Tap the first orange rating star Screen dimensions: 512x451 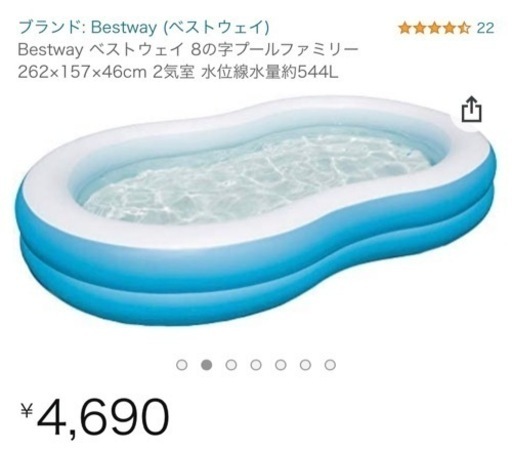tap(406, 28)
